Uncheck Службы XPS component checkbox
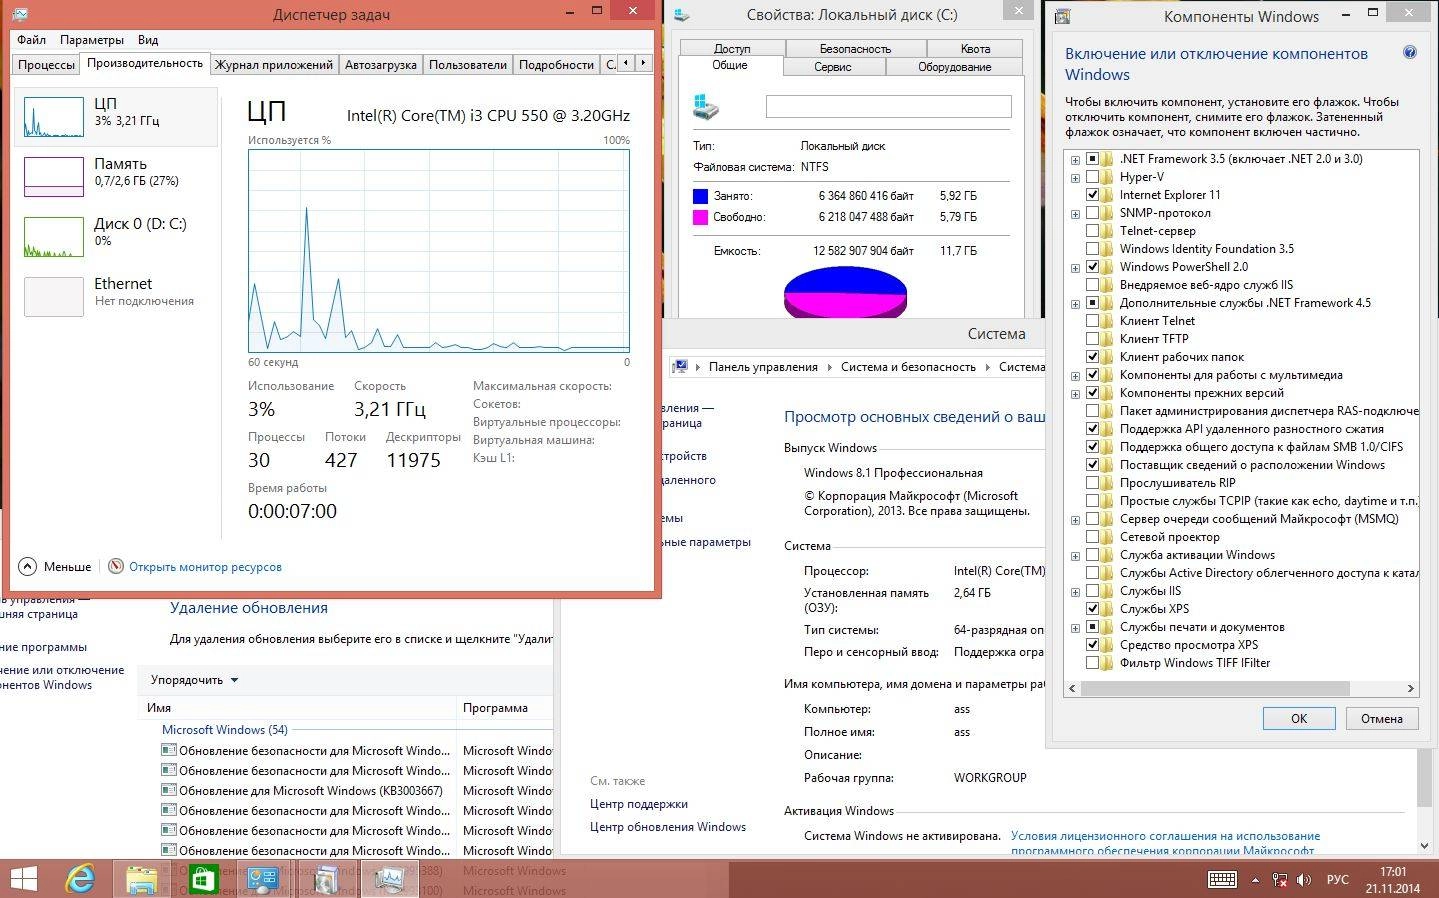Screen dimensions: 1439x898 tap(1092, 609)
